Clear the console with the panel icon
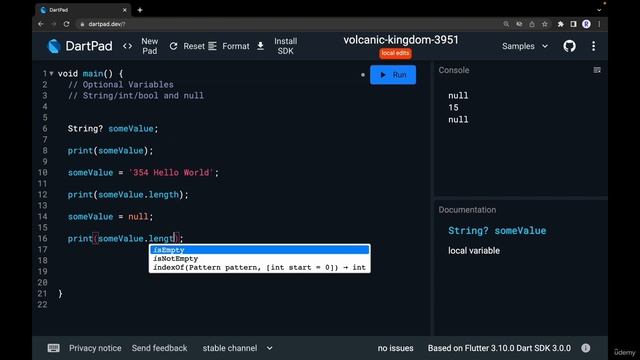Screen dimensions: 640x360 tap(597, 70)
